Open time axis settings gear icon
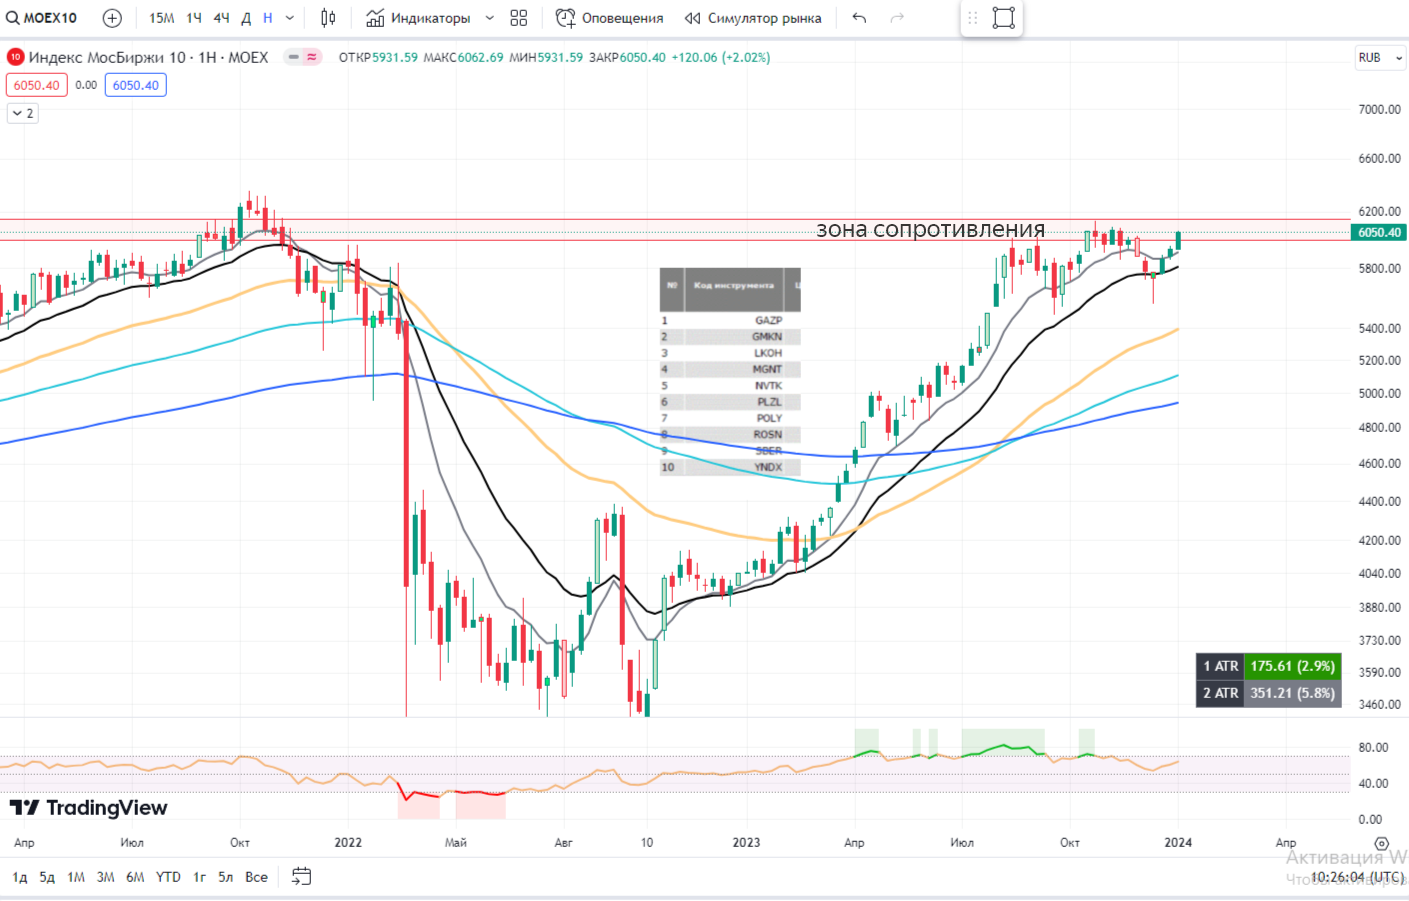Image resolution: width=1409 pixels, height=901 pixels. (x=1381, y=843)
